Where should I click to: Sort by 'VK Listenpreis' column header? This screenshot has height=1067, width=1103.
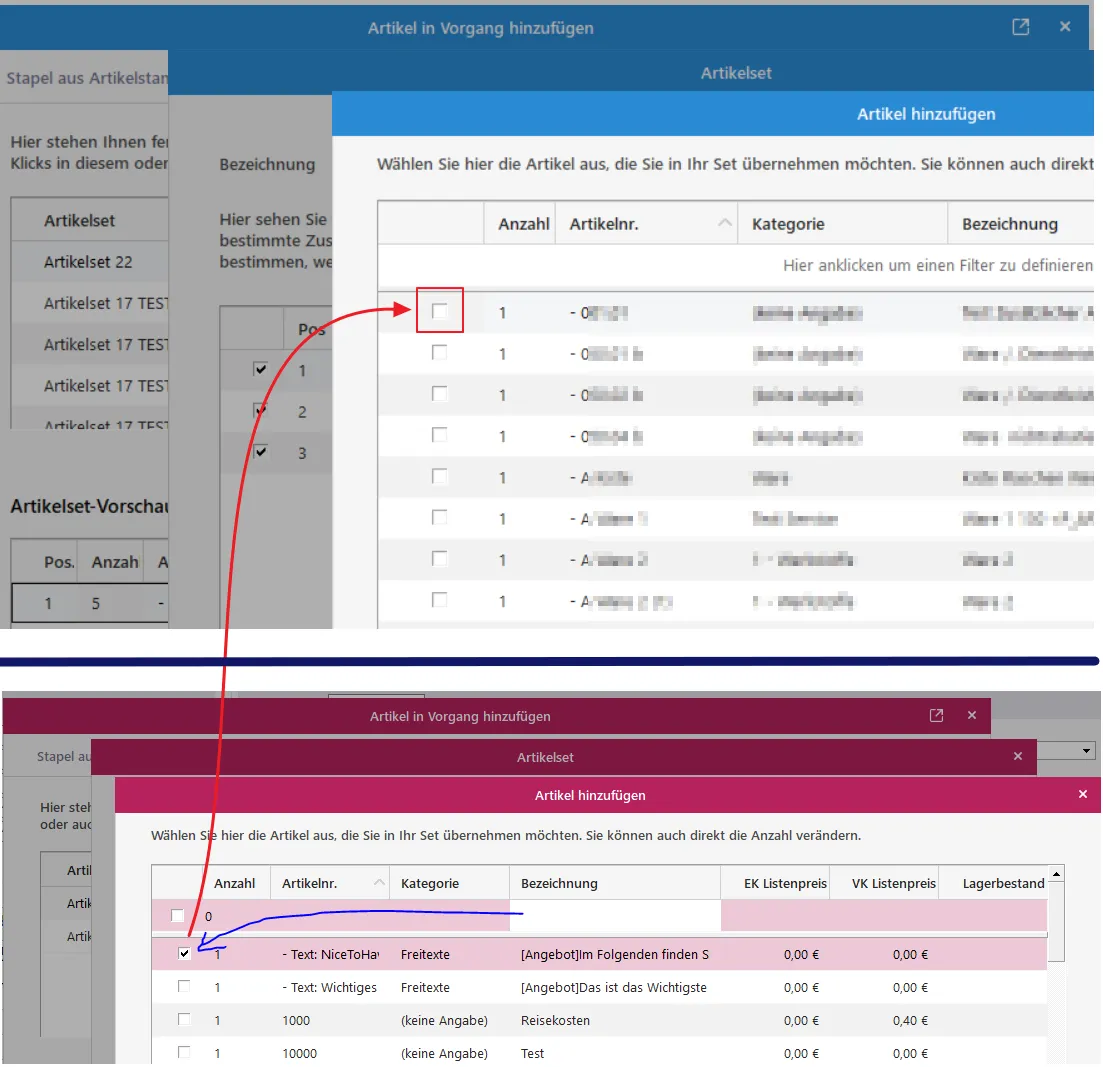pos(893,883)
